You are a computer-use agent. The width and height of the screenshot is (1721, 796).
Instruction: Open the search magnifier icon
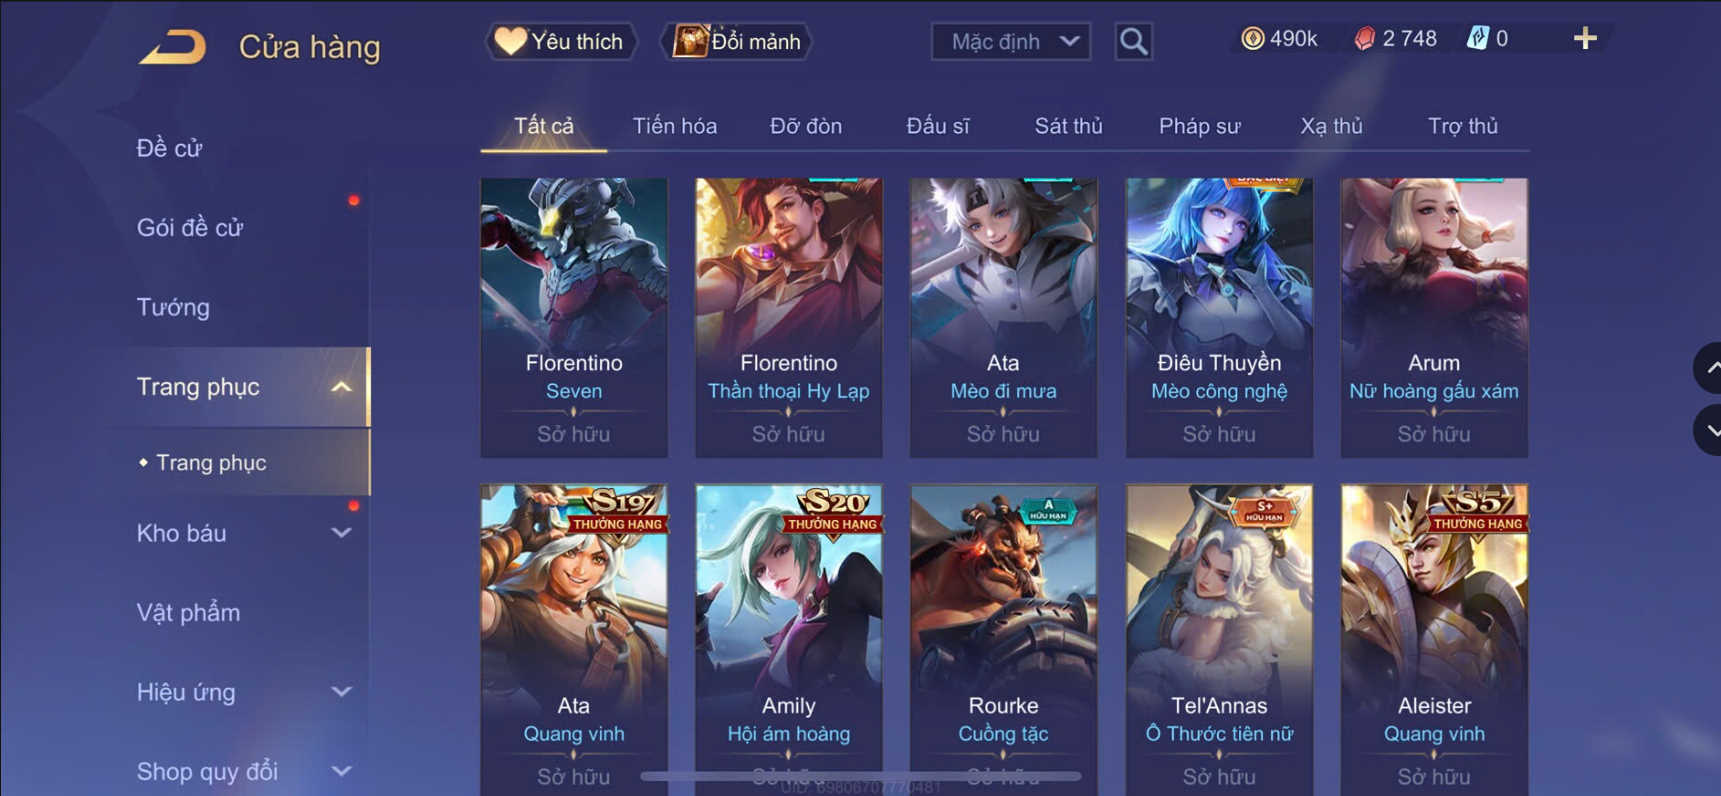(x=1133, y=41)
